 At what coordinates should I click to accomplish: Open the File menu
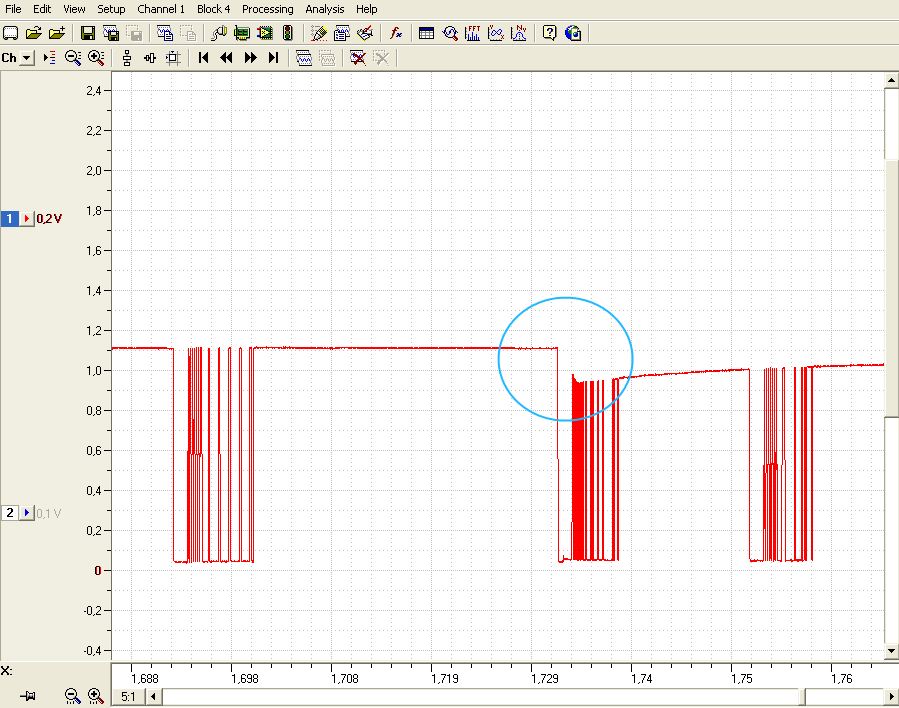(x=13, y=9)
